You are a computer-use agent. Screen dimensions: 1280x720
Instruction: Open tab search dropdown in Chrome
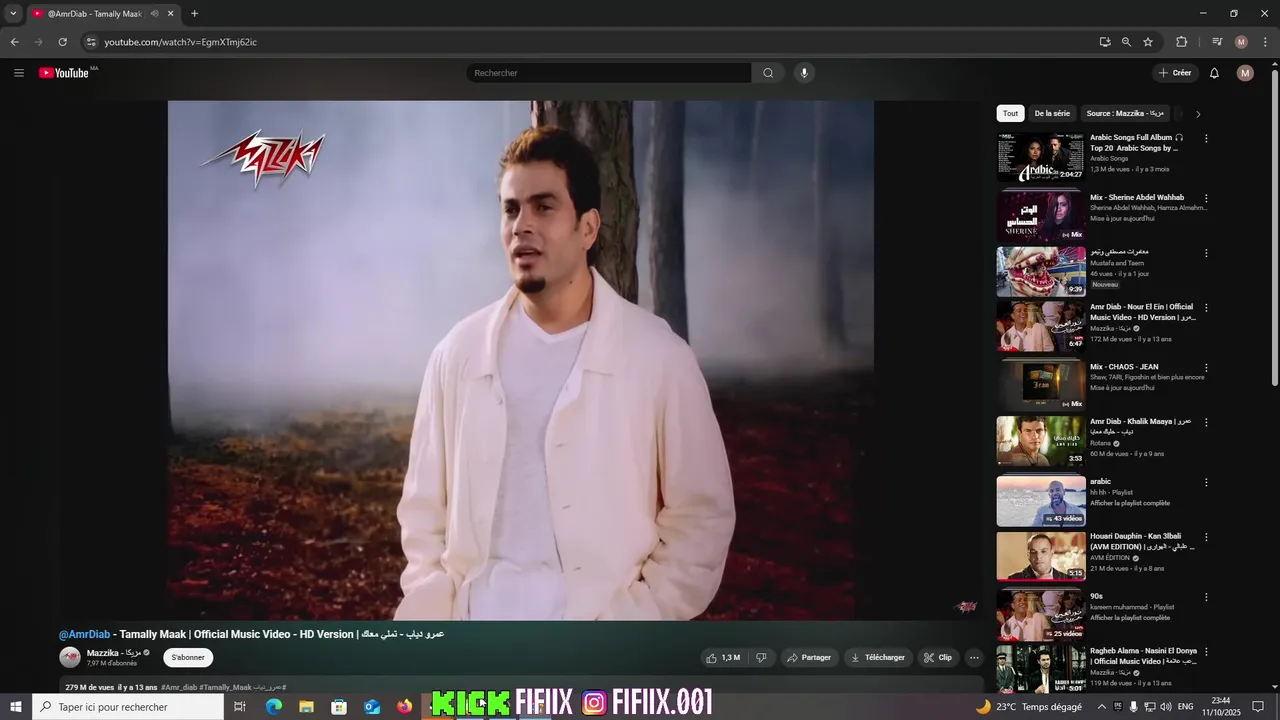coord(13,14)
